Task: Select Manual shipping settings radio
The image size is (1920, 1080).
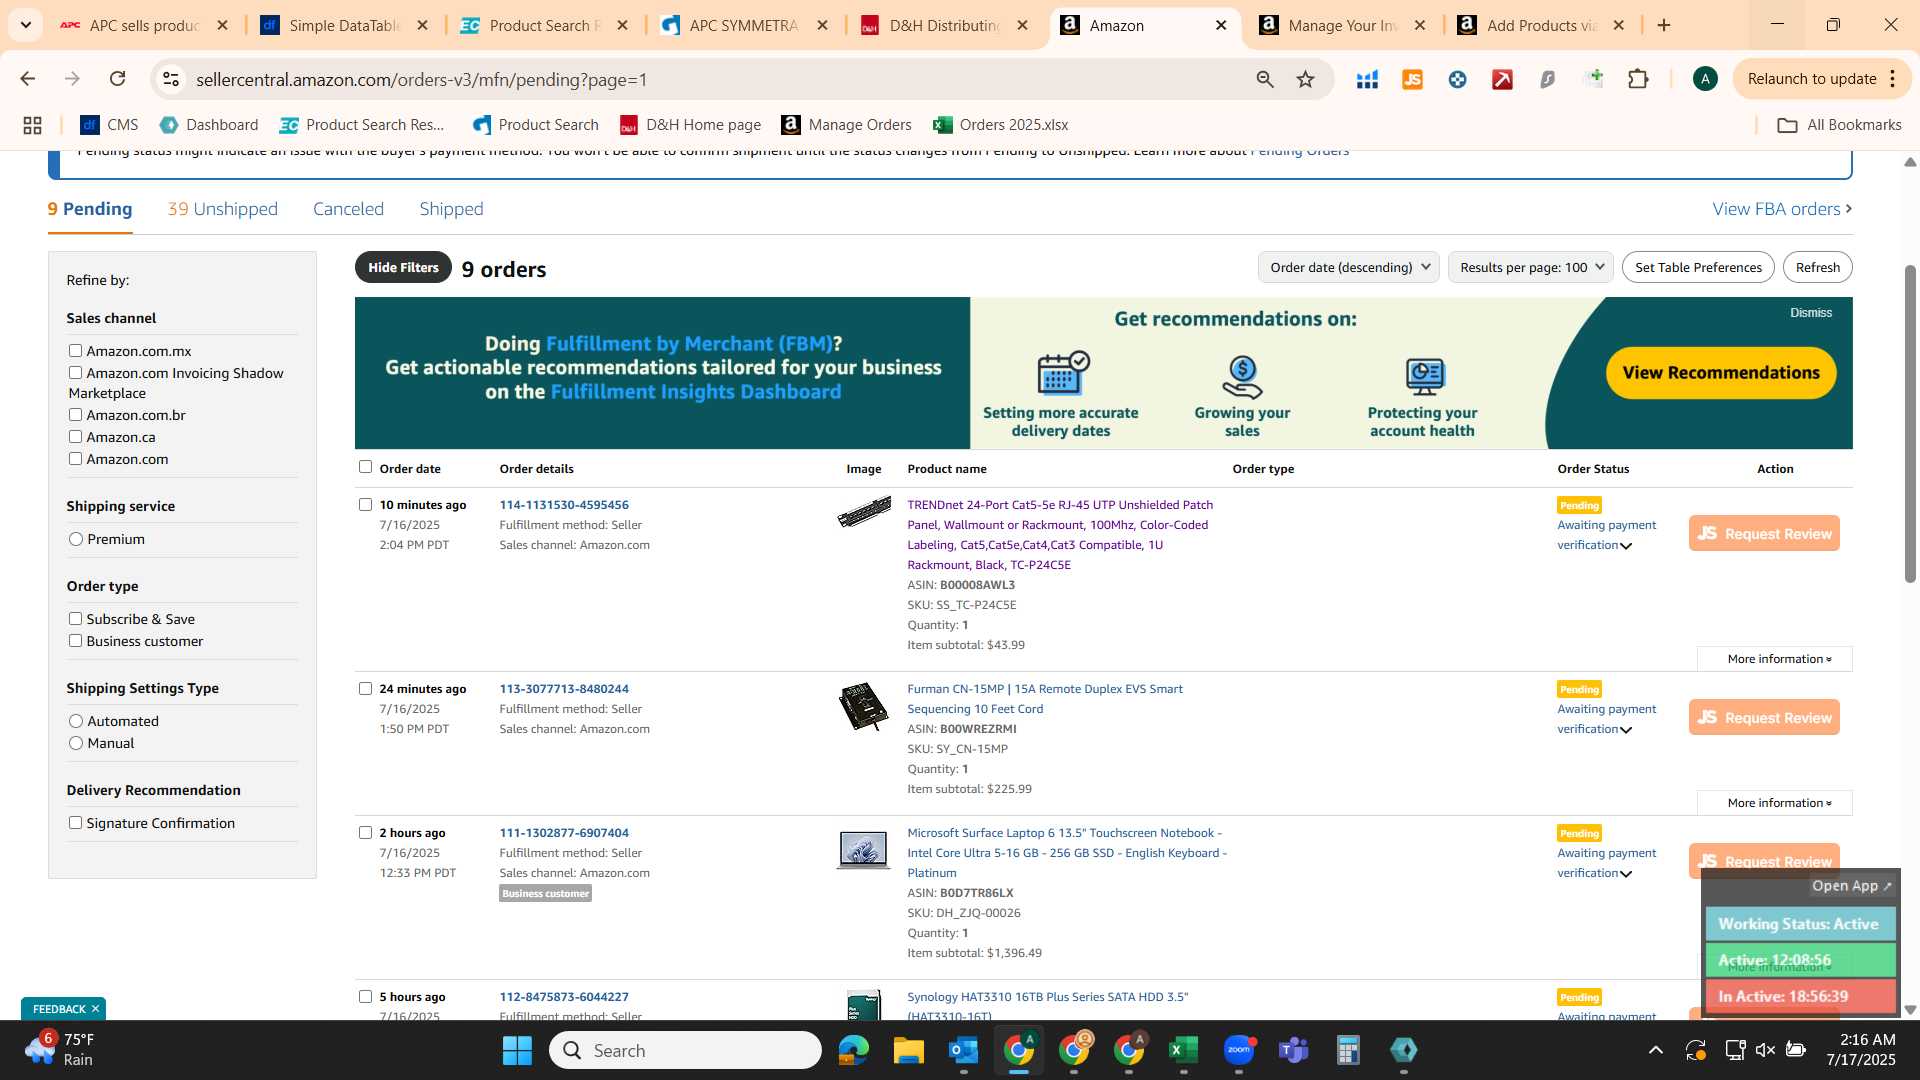Action: click(76, 743)
